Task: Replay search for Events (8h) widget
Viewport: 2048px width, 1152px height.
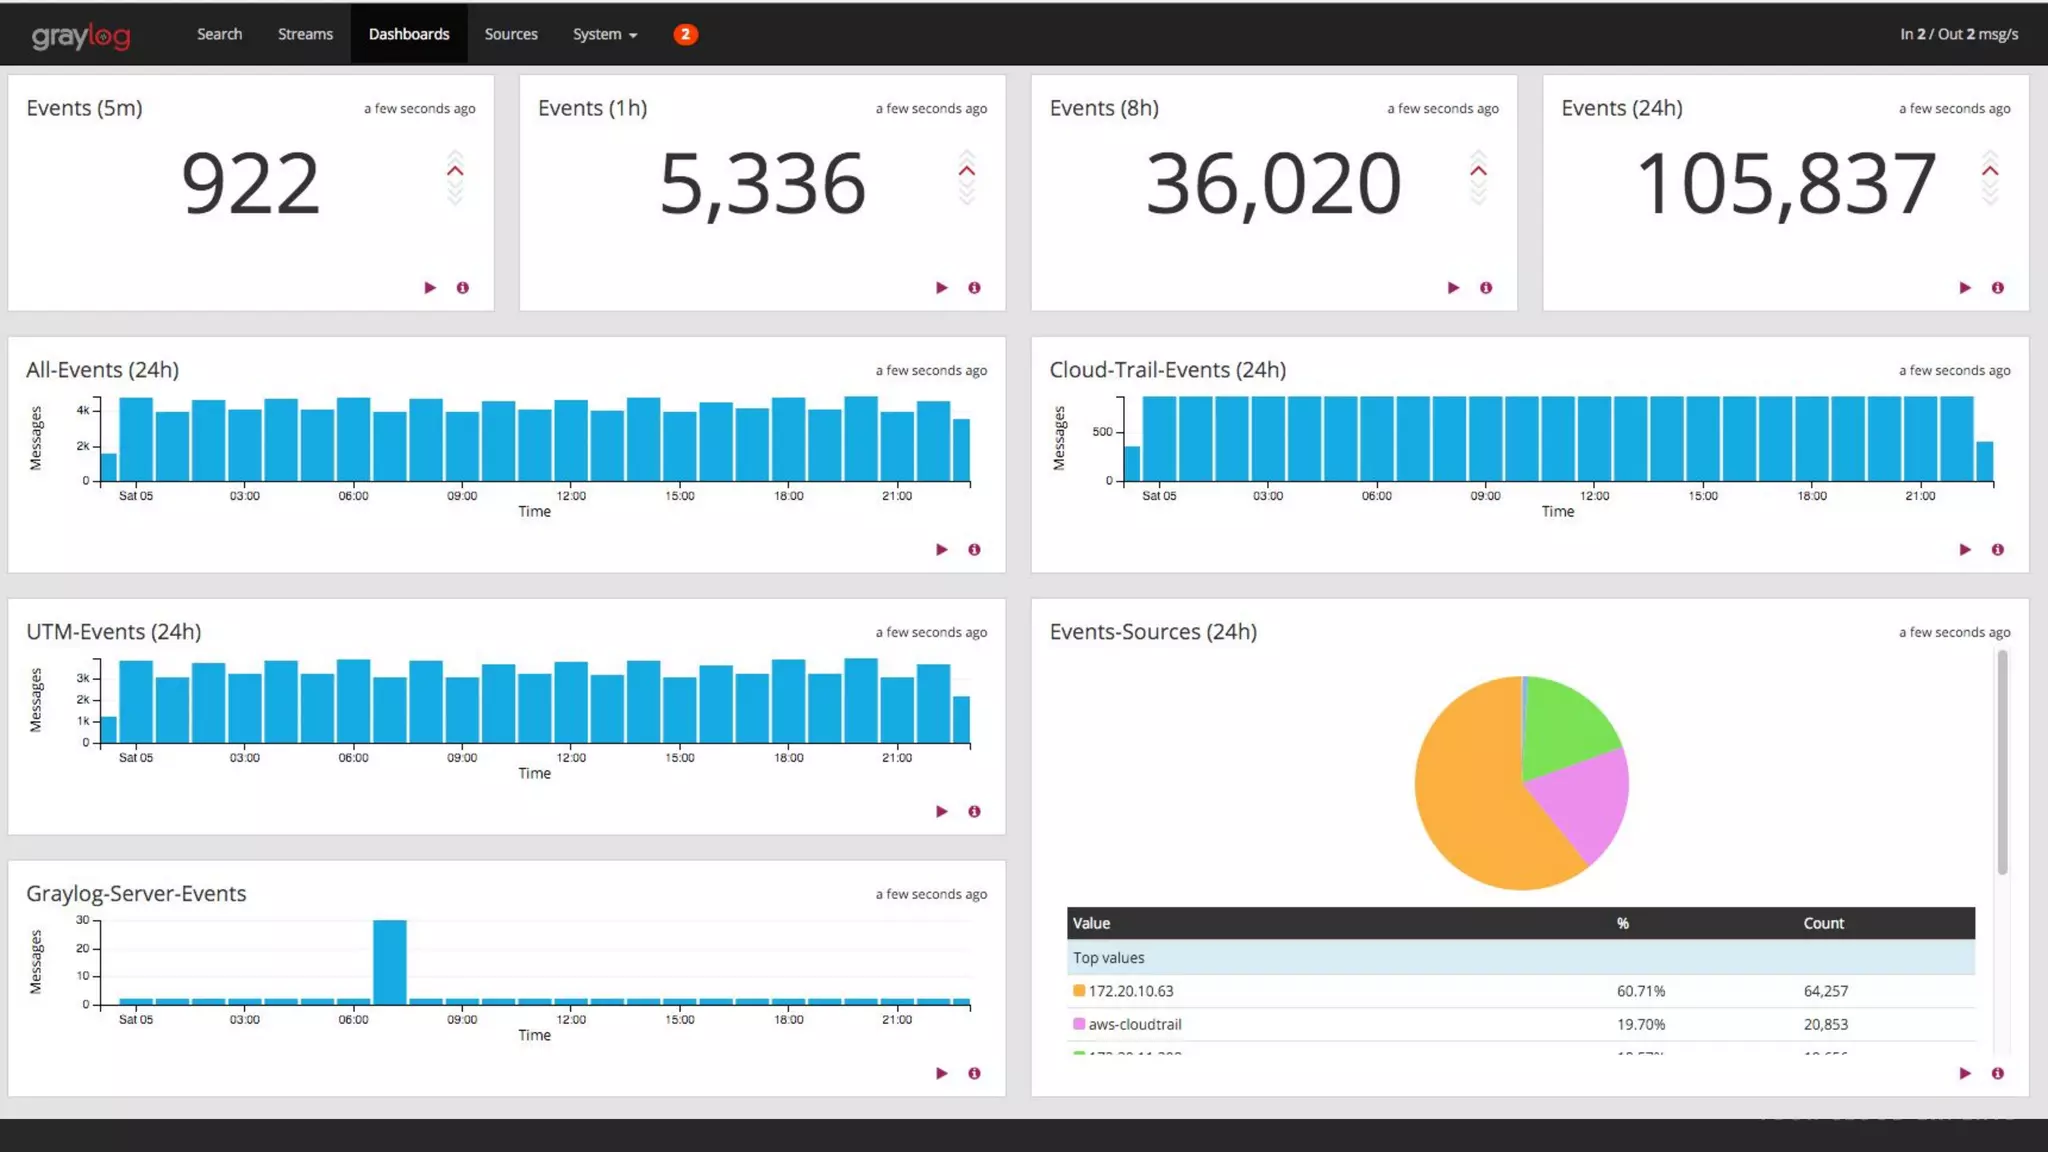Action: [x=1453, y=288]
